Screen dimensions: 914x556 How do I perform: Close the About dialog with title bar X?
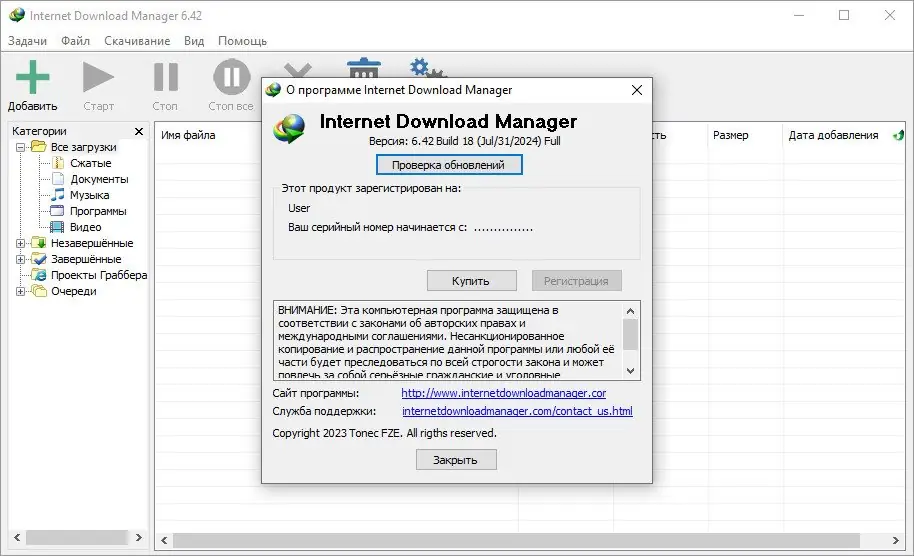coord(637,90)
